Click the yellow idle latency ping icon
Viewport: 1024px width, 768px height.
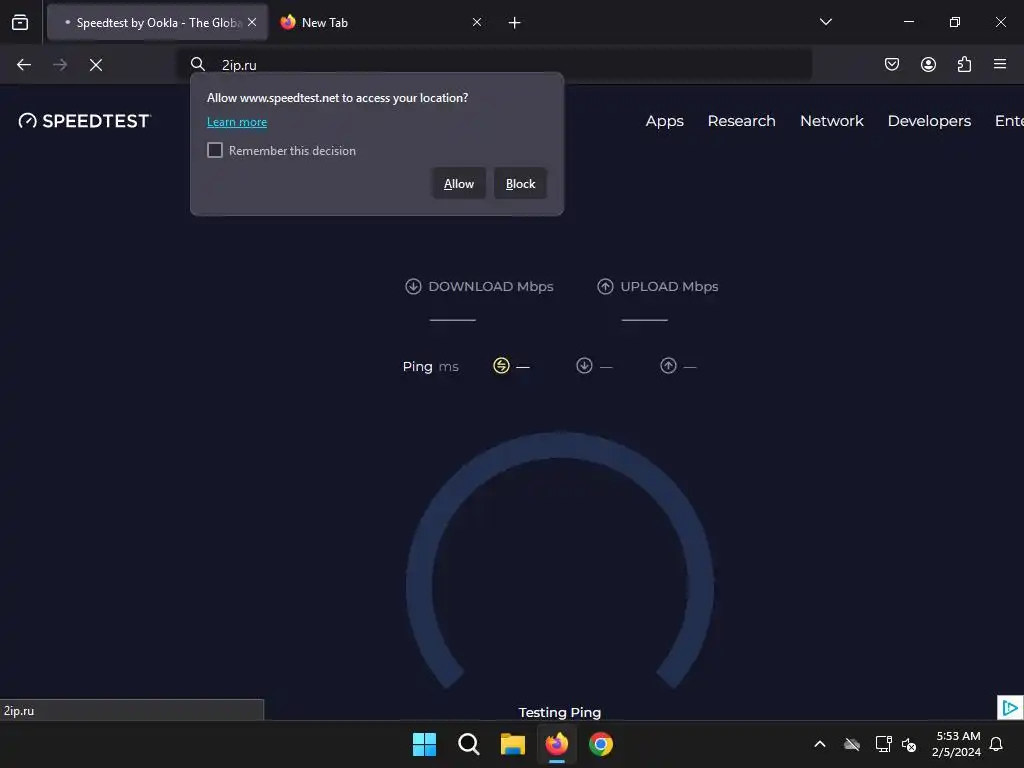coord(501,366)
